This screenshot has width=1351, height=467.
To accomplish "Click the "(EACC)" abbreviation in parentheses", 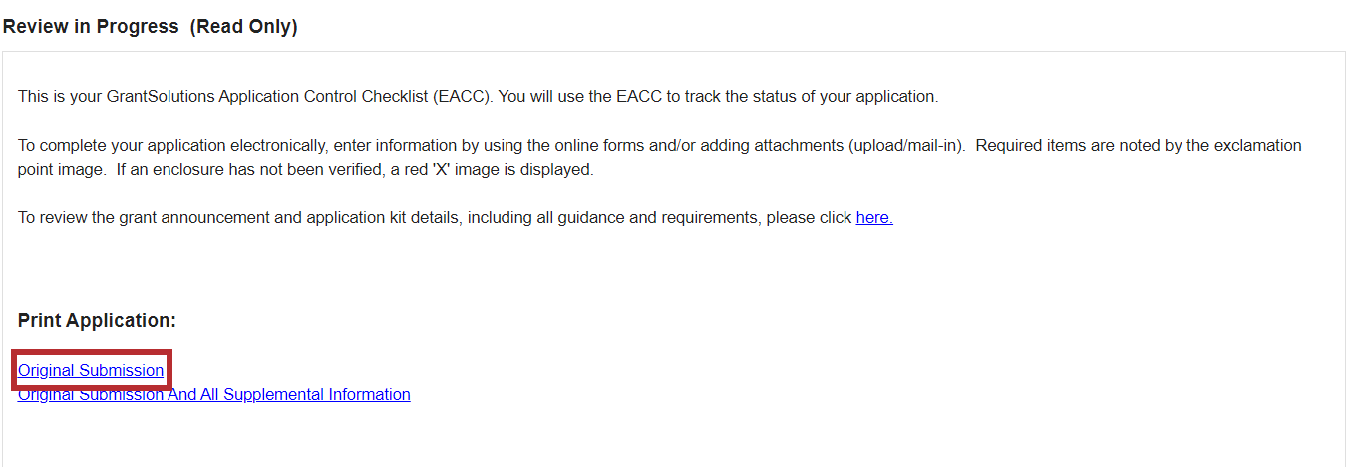I will coord(460,97).
